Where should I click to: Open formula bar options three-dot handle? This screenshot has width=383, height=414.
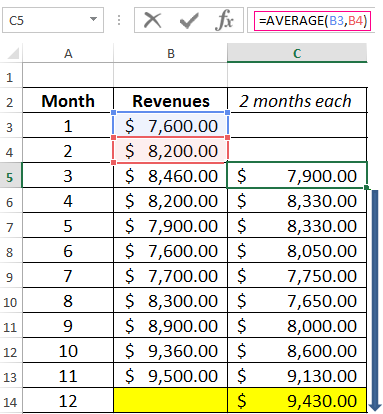[x=119, y=20]
